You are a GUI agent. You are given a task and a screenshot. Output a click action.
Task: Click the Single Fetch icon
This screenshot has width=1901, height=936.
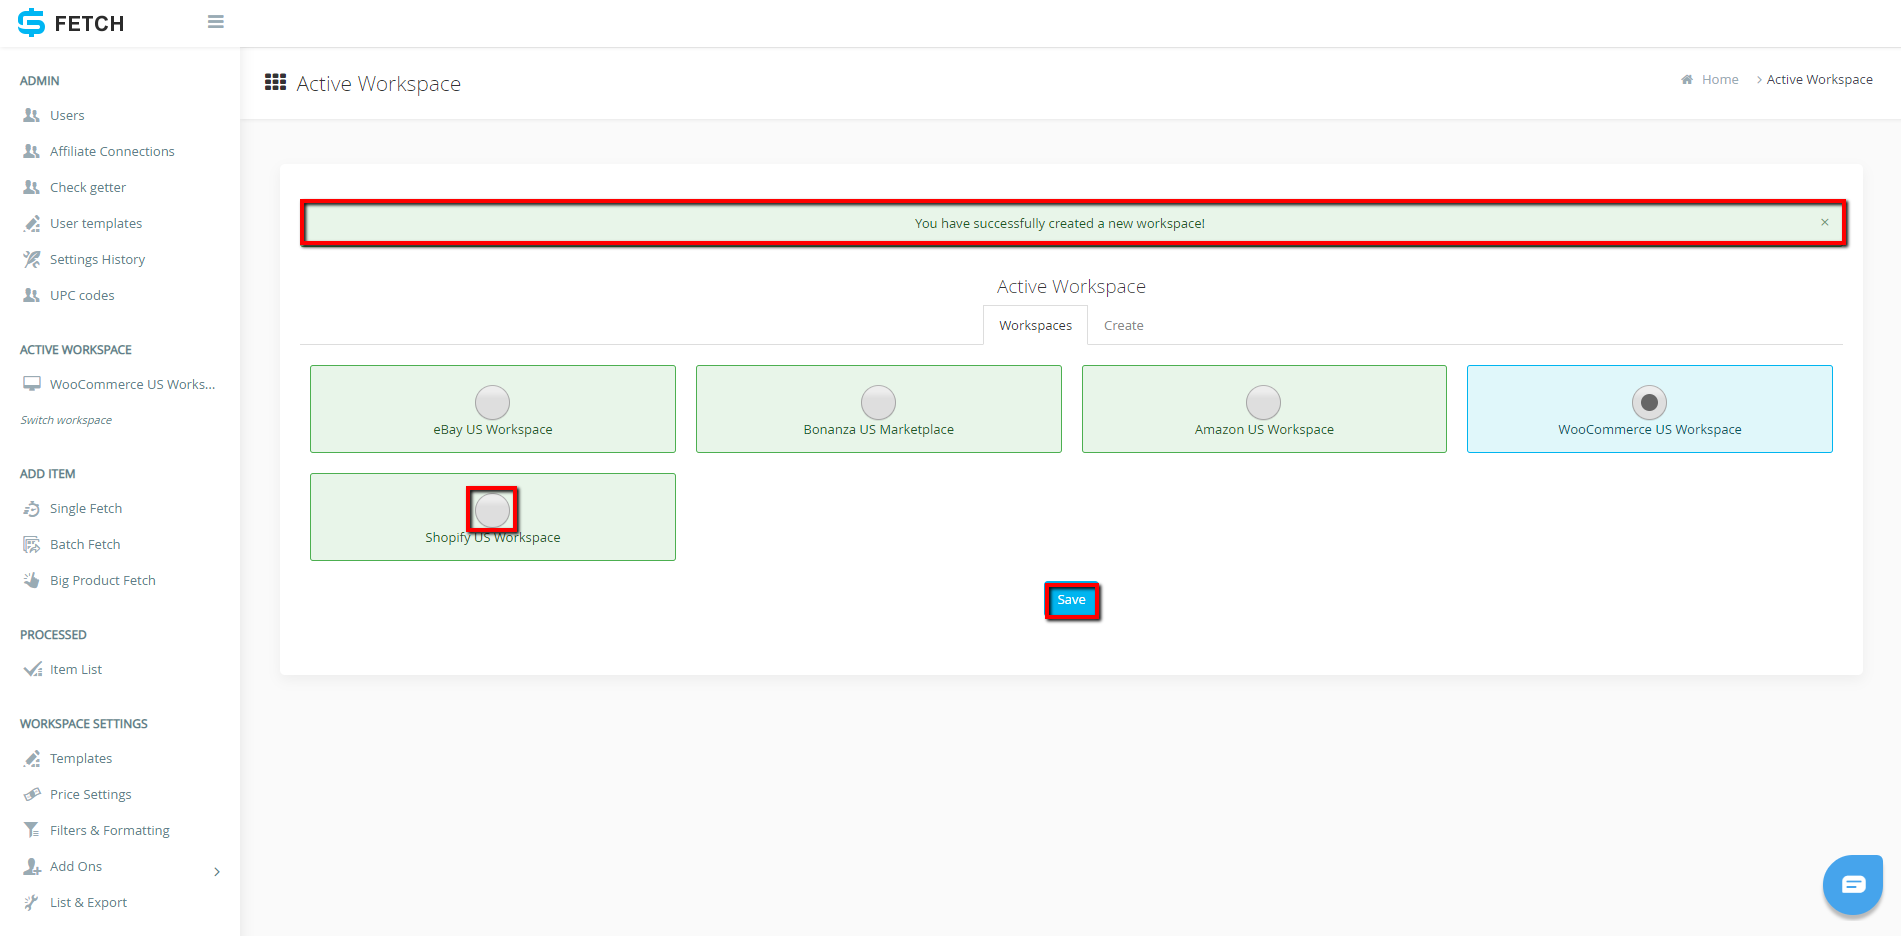(x=32, y=508)
